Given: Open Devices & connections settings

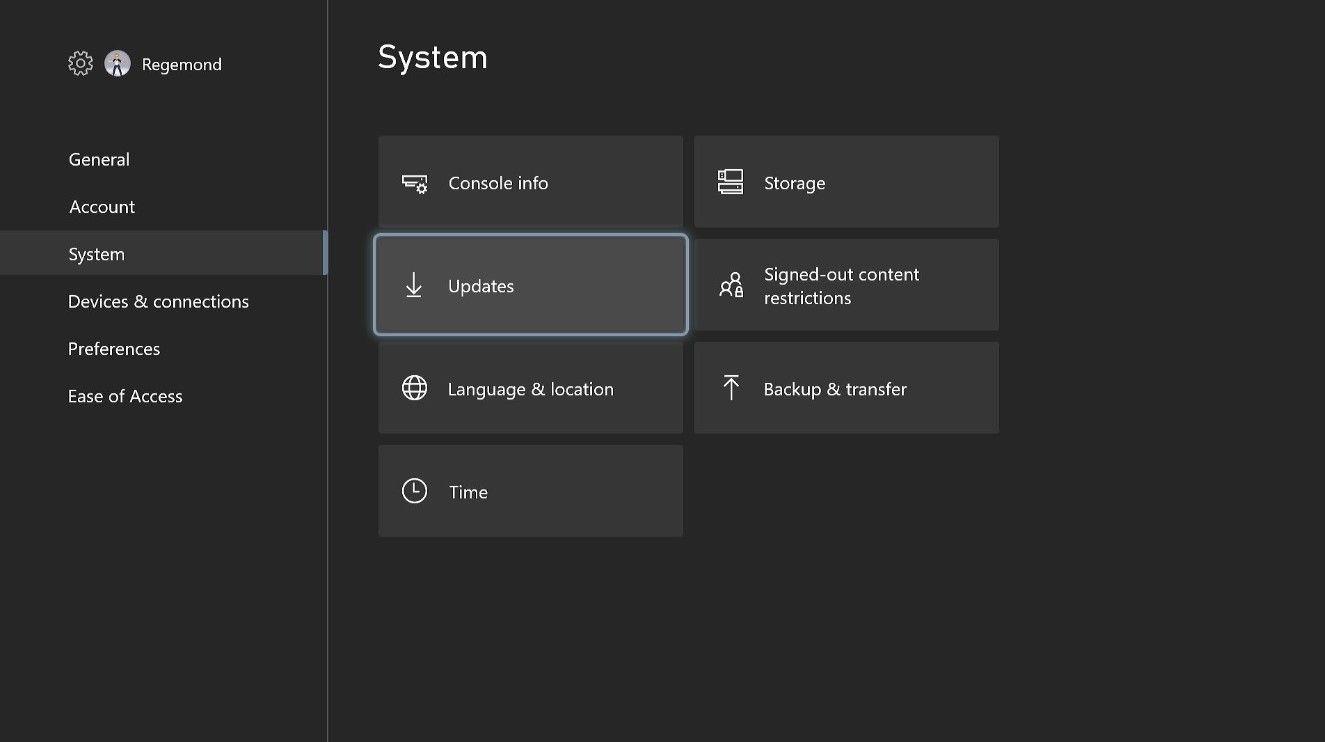Looking at the screenshot, I should 158,301.
